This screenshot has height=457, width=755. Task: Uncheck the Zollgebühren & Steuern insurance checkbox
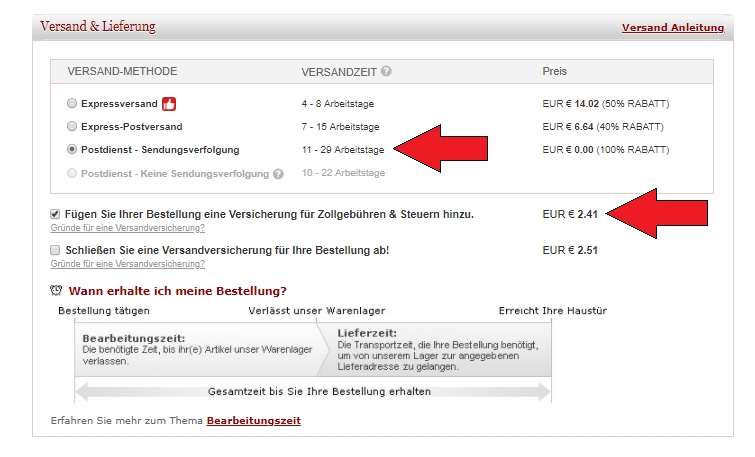click(x=55, y=214)
